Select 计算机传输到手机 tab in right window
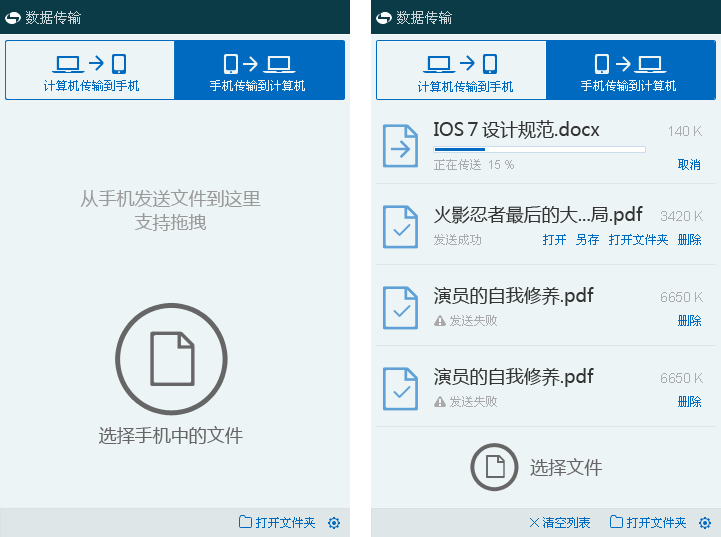Viewport: 721px width, 537px height. coord(462,70)
